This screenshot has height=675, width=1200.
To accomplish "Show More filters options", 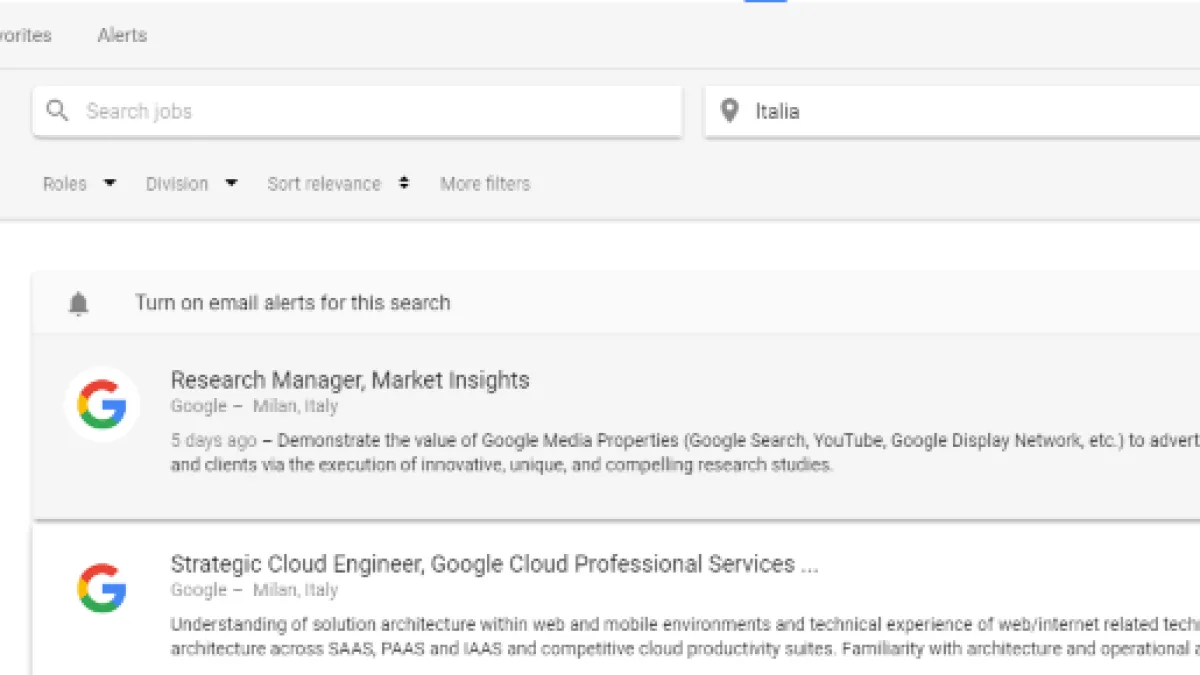I will pos(485,184).
